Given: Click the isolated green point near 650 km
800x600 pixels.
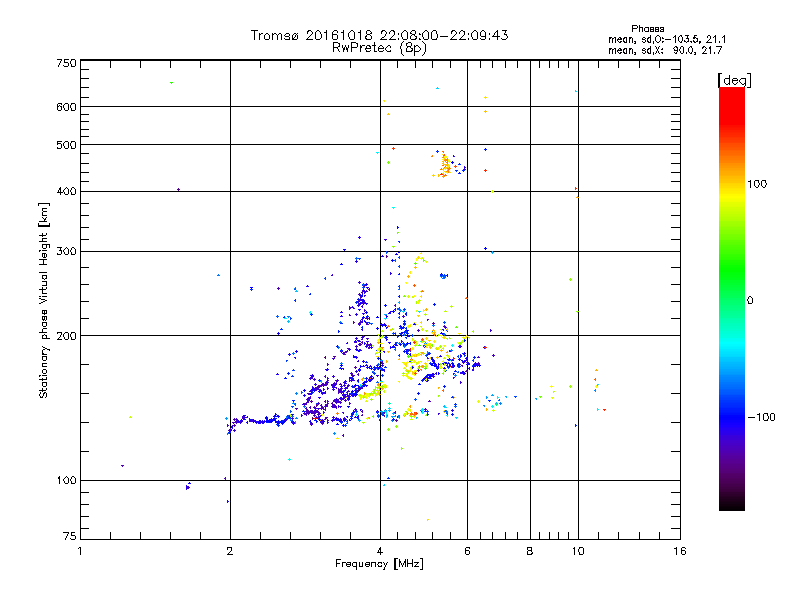Looking at the screenshot, I should tap(171, 83).
